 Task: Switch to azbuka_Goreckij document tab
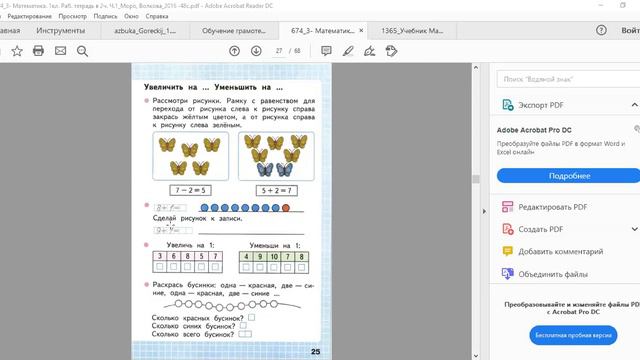[x=145, y=31]
